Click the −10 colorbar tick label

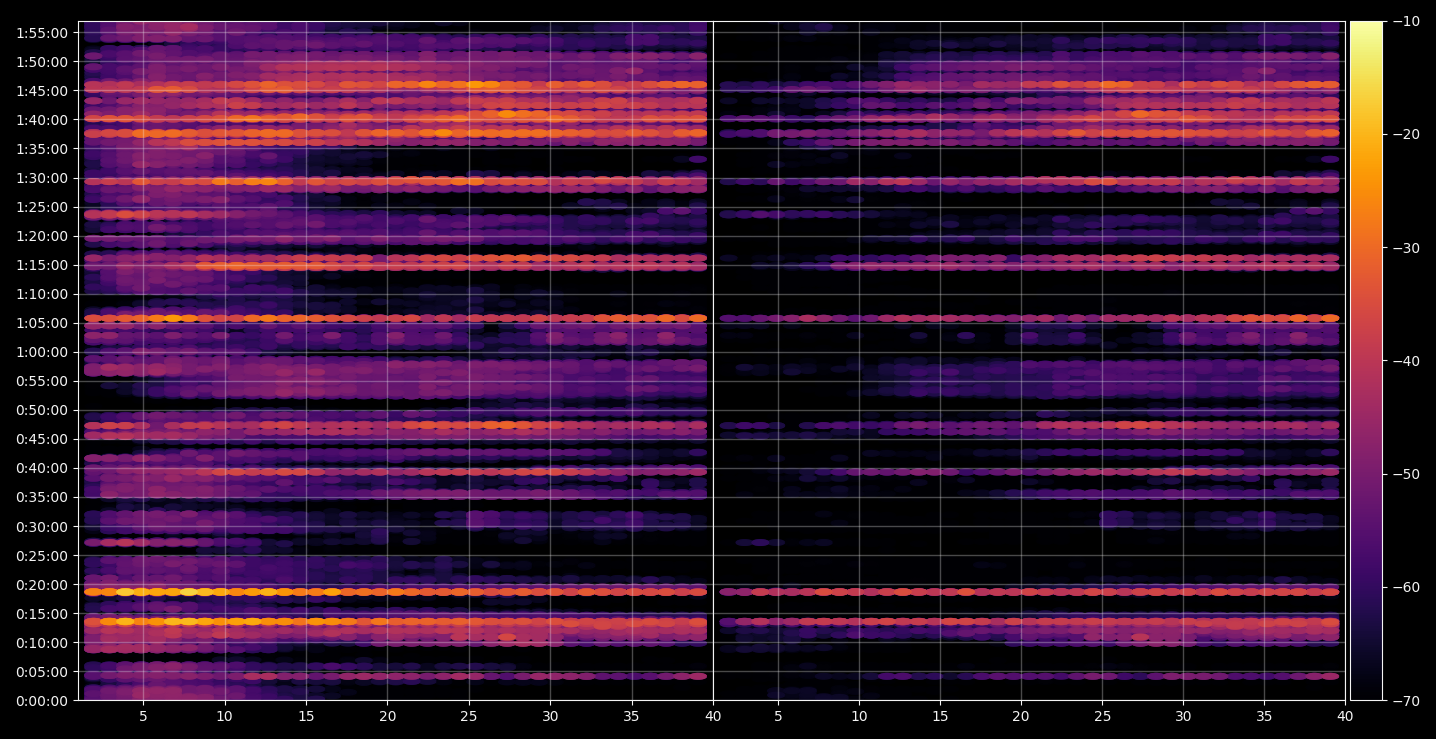[x=1406, y=21]
